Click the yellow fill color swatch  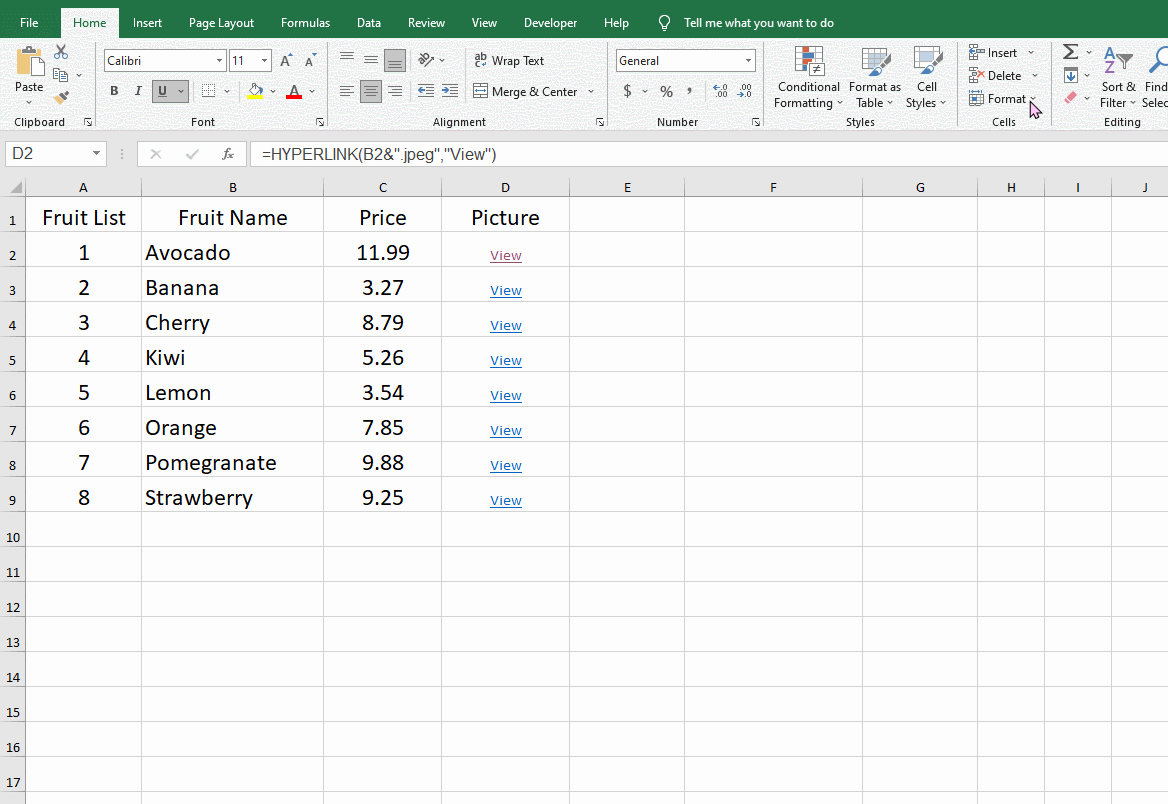(x=256, y=91)
